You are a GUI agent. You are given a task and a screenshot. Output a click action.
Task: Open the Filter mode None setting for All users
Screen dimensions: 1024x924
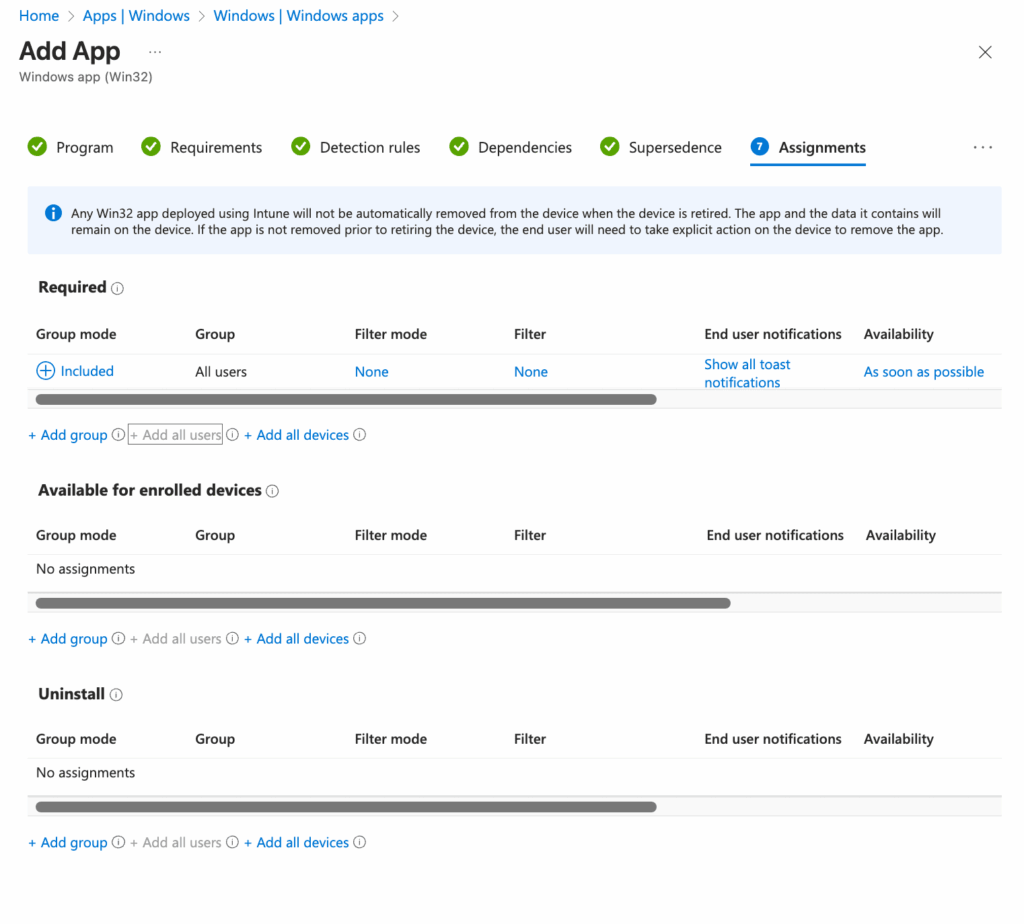(371, 371)
